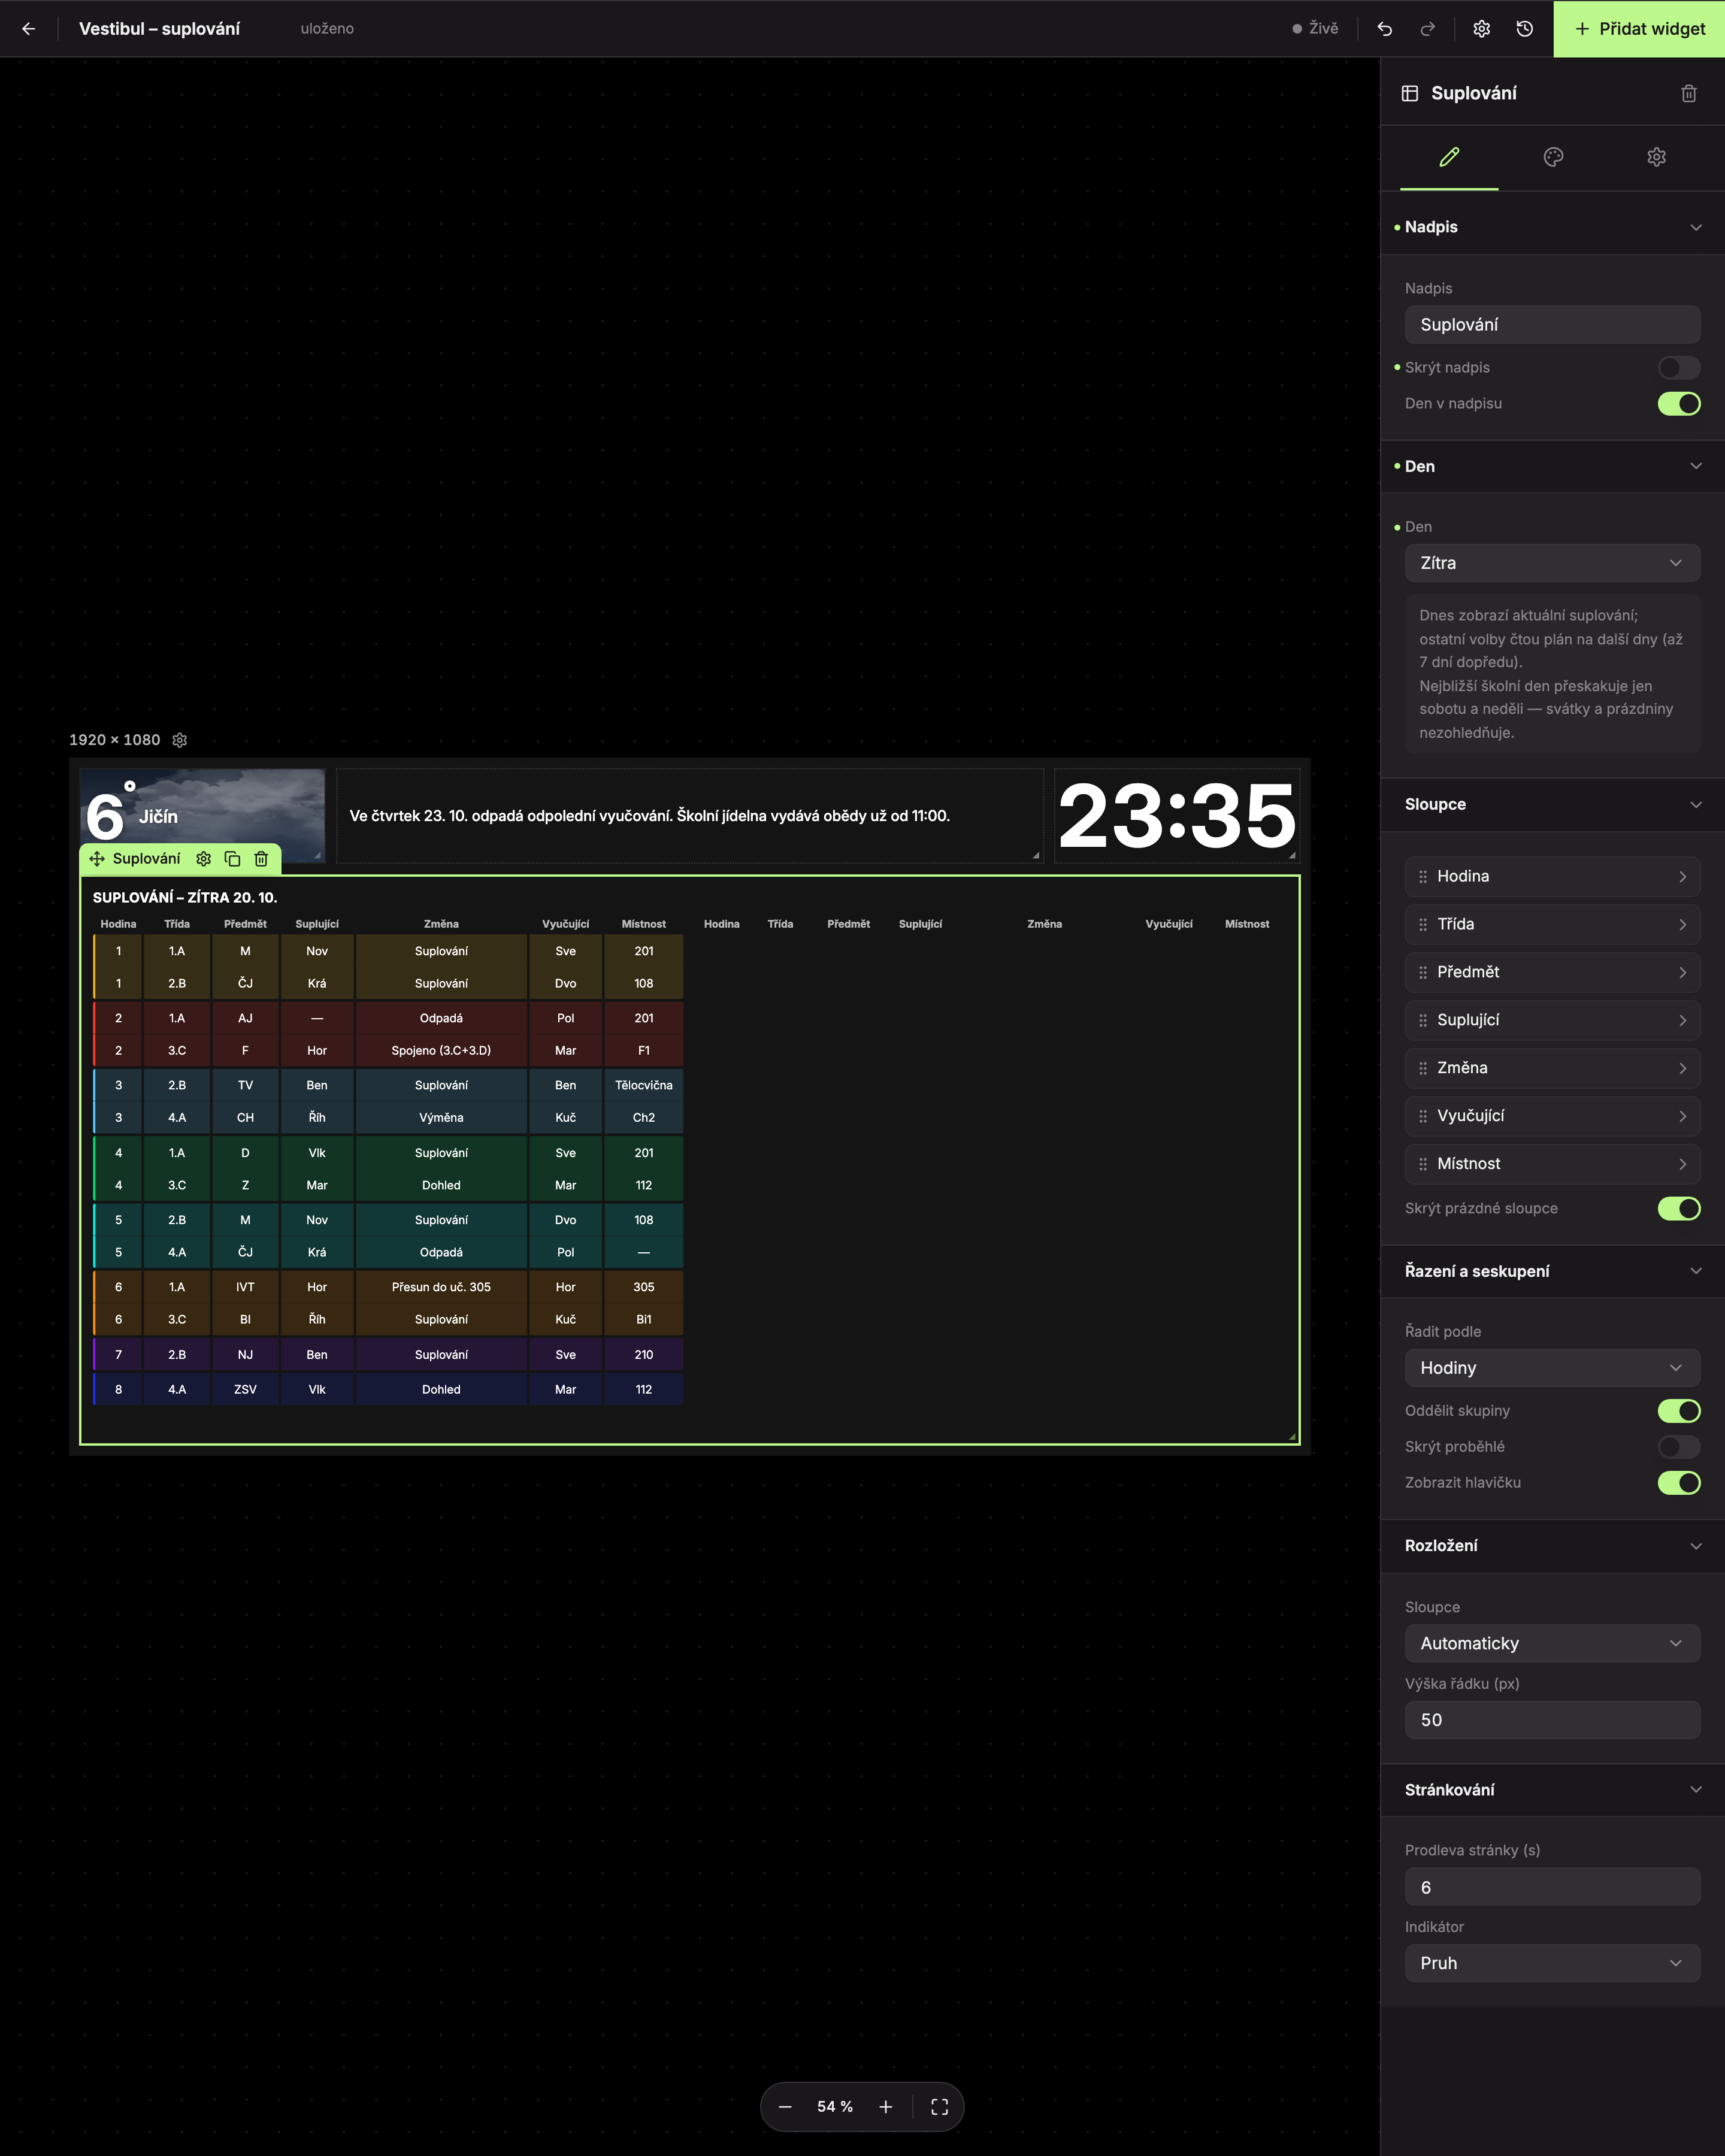Fit canvas to screen icon
The height and width of the screenshot is (2156, 1725).
940,2107
